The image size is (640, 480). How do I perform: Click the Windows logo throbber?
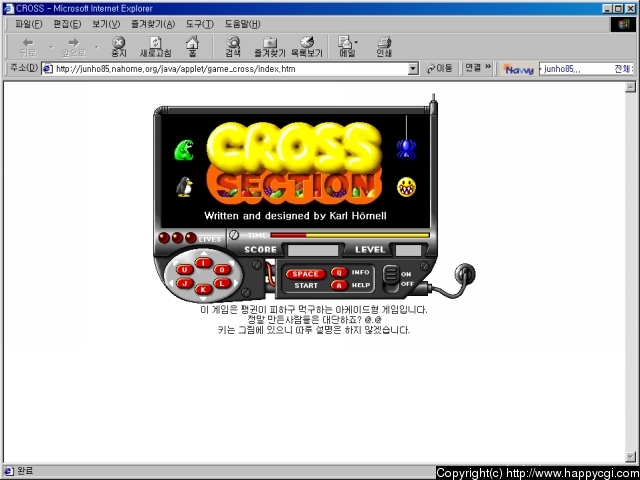point(623,24)
